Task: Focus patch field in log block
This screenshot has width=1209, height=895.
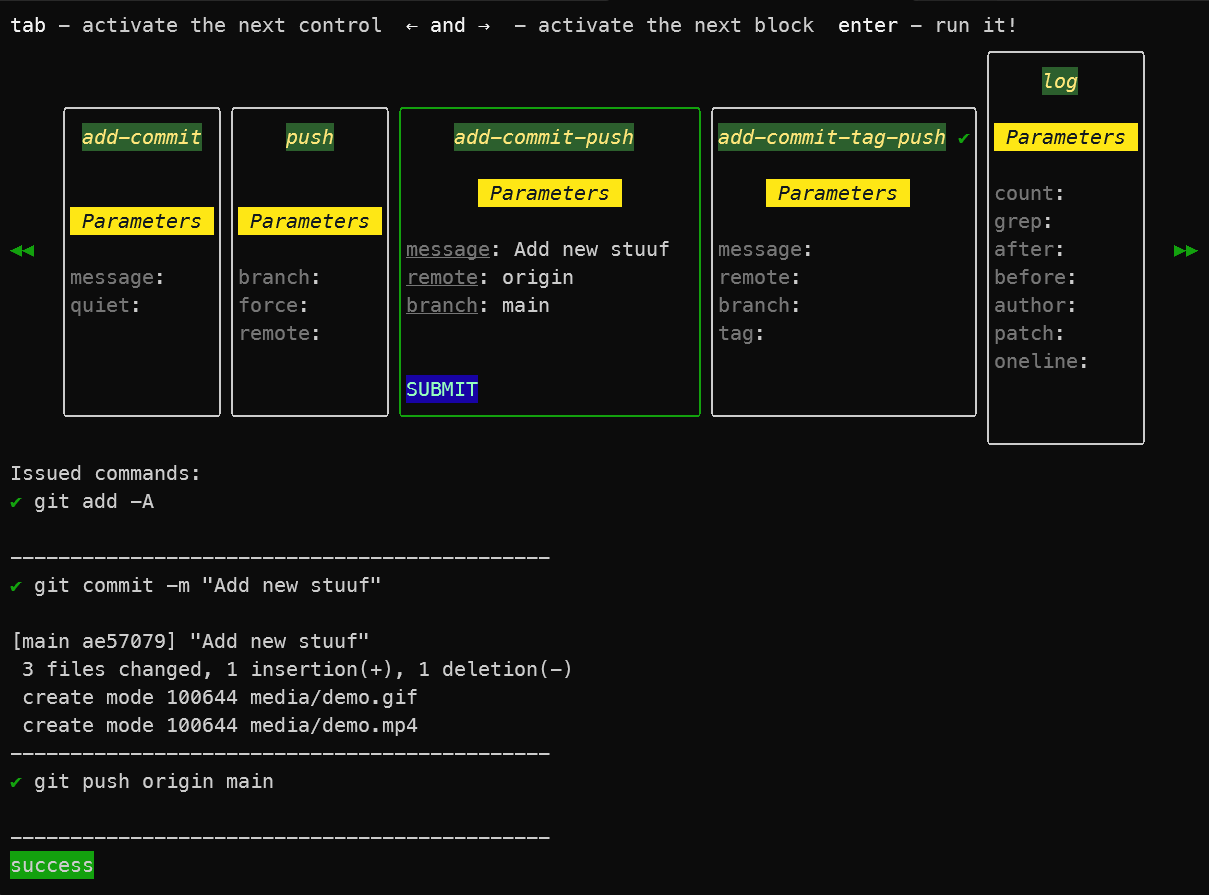Action: [1030, 333]
